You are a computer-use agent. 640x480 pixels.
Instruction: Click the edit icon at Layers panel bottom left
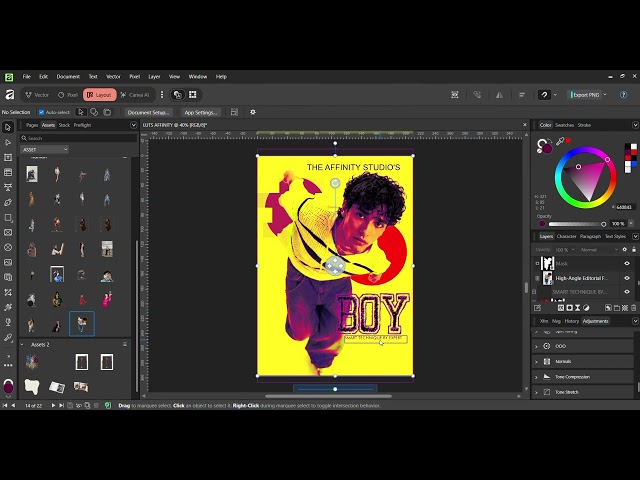538,308
